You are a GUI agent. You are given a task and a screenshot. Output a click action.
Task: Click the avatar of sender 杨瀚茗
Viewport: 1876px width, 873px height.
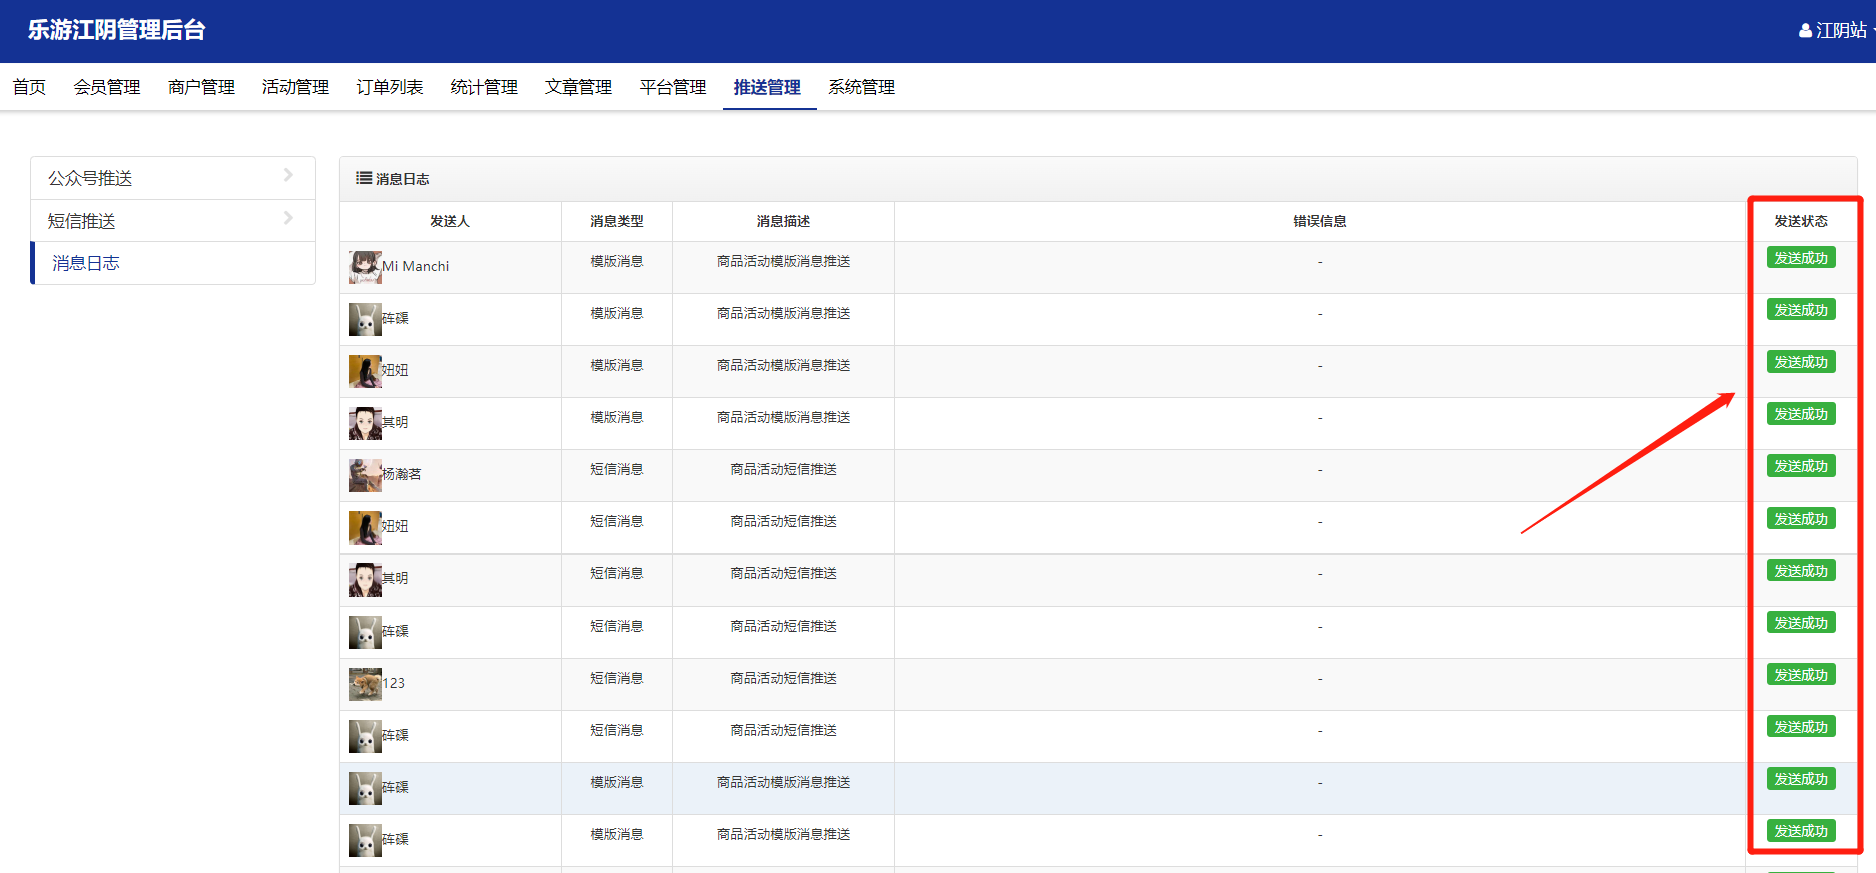(x=365, y=475)
